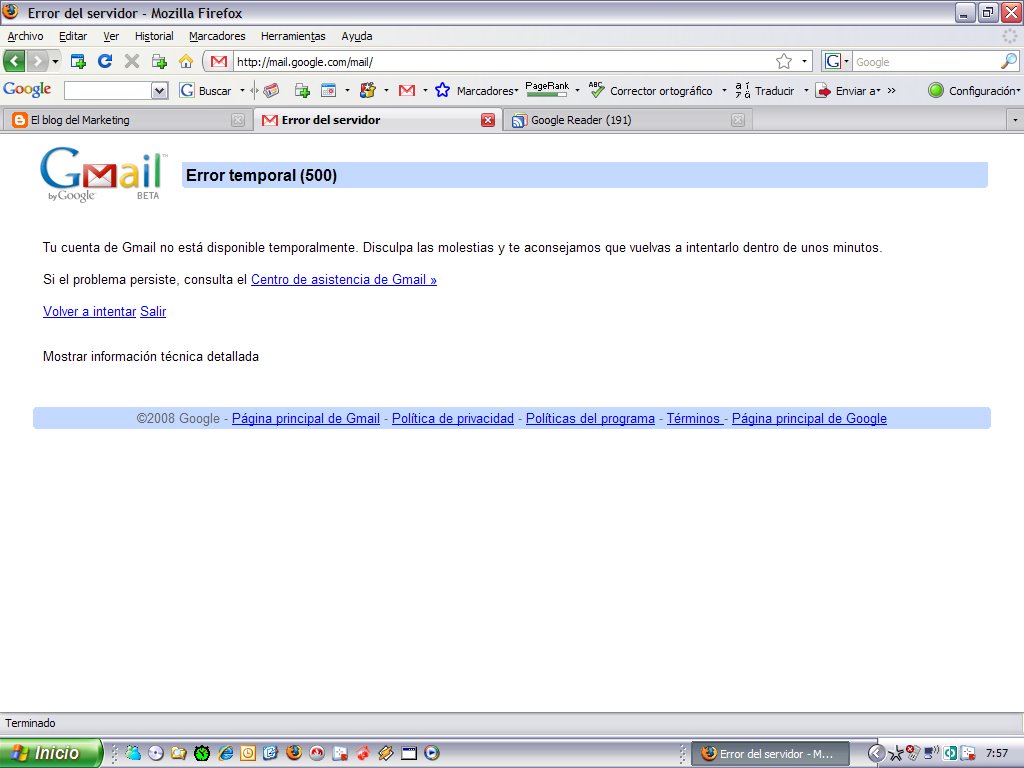Close the Error del servidor tab
Viewport: 1024px width, 768px height.
[x=488, y=120]
